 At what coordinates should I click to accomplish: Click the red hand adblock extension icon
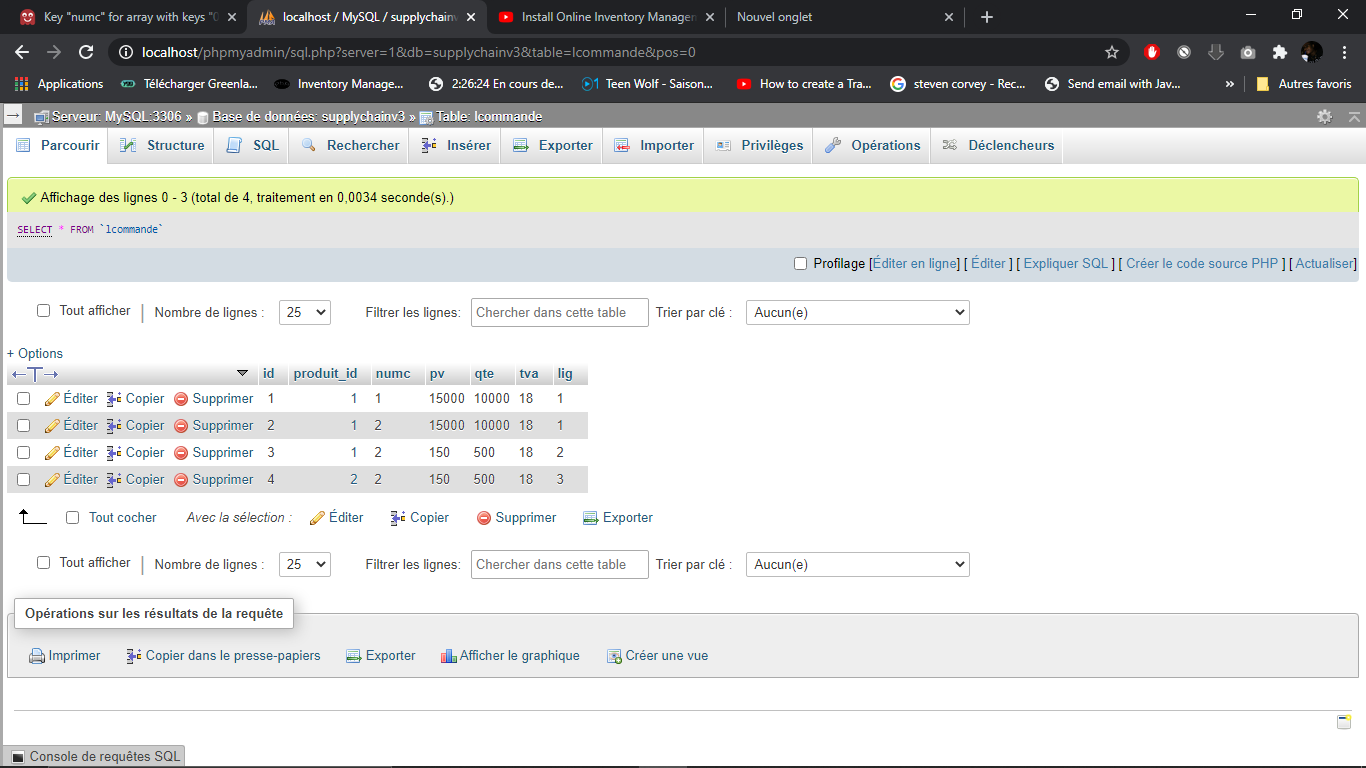point(1152,52)
